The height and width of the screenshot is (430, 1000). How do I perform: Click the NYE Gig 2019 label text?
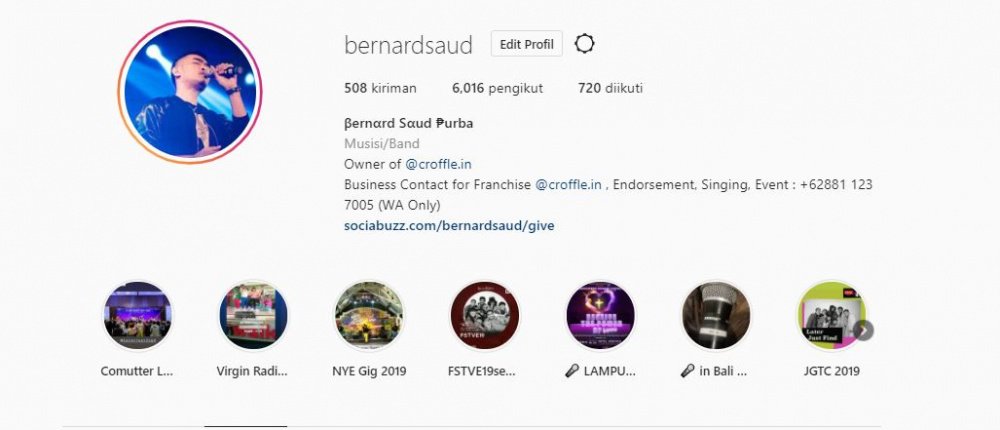coord(369,371)
